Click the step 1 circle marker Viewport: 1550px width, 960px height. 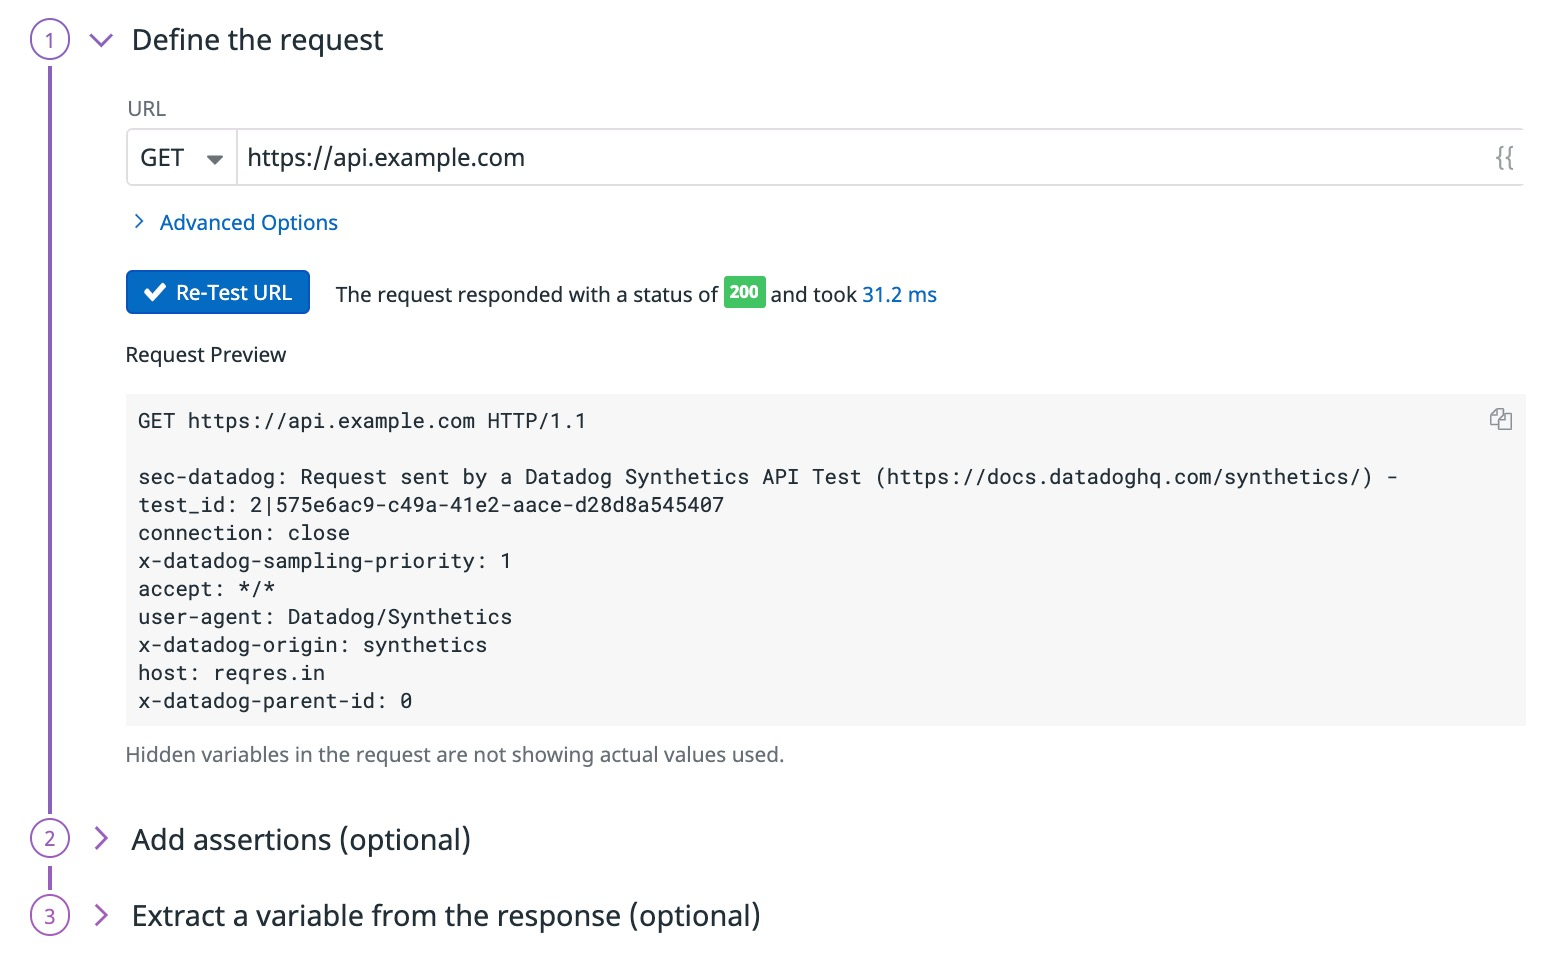(50, 40)
